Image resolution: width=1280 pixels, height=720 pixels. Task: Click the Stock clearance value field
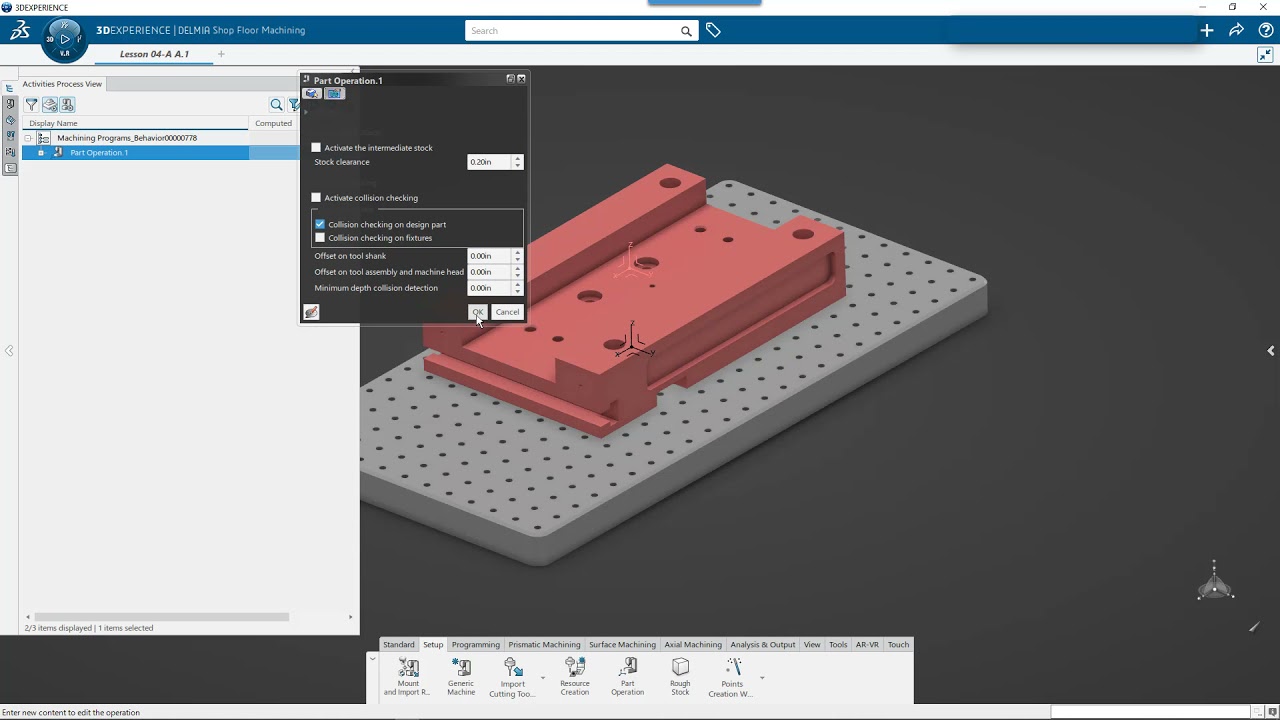click(x=489, y=162)
